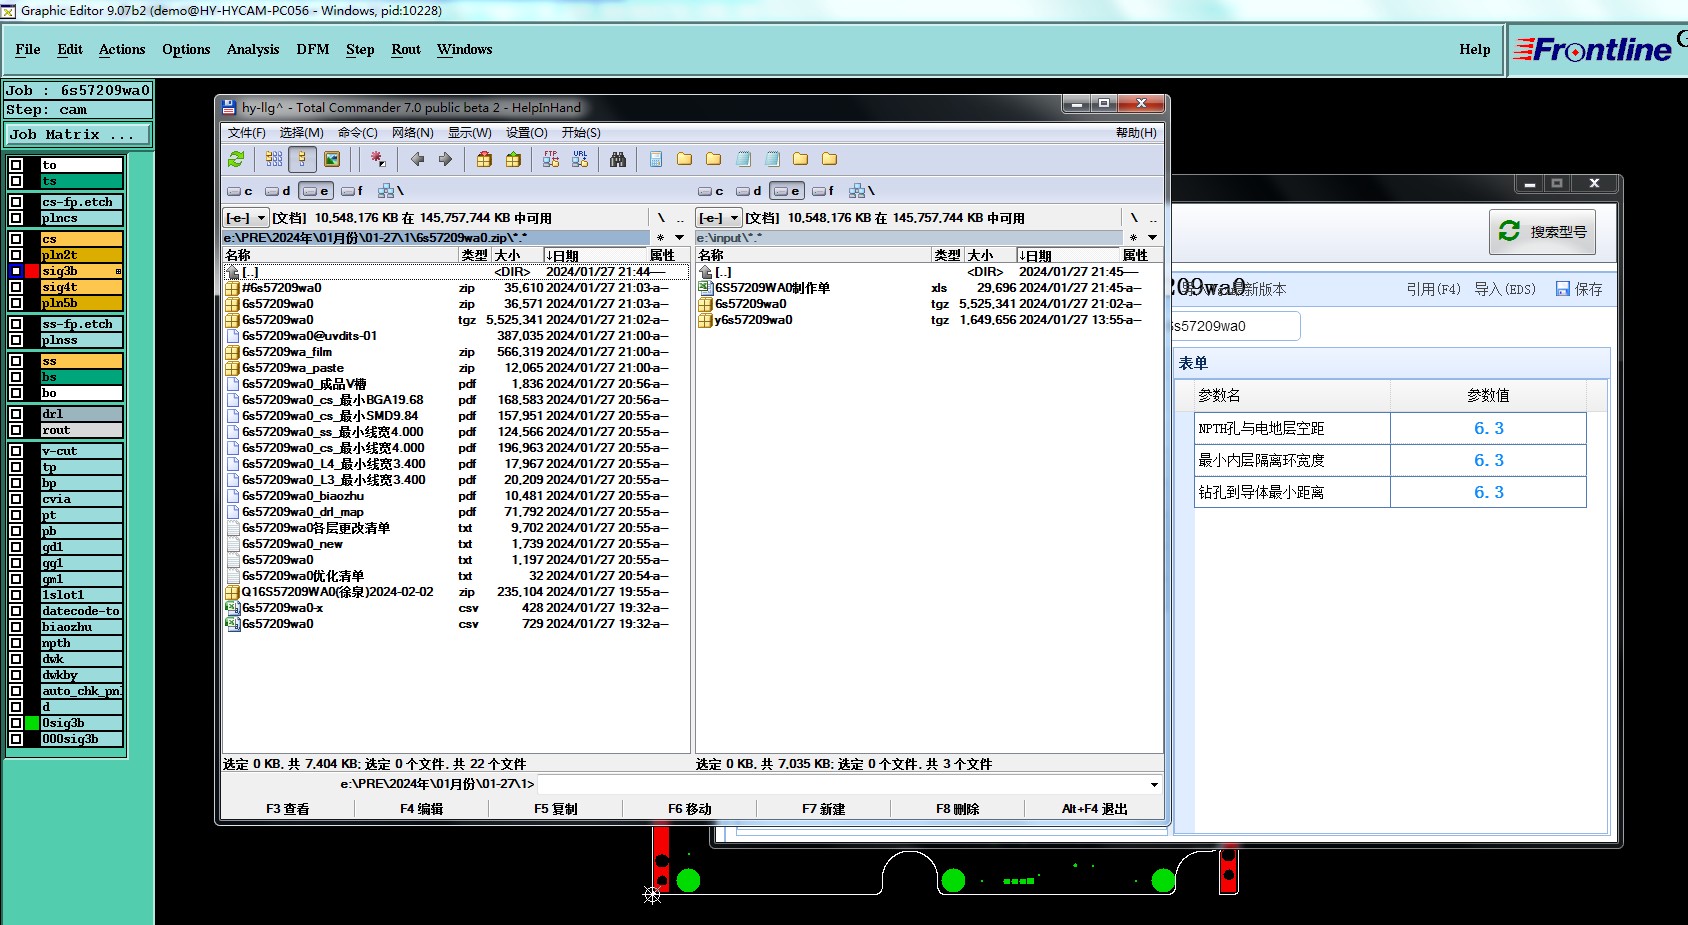Open the 命令(C) menu in Total Commander
This screenshot has height=925, width=1688.
point(358,133)
